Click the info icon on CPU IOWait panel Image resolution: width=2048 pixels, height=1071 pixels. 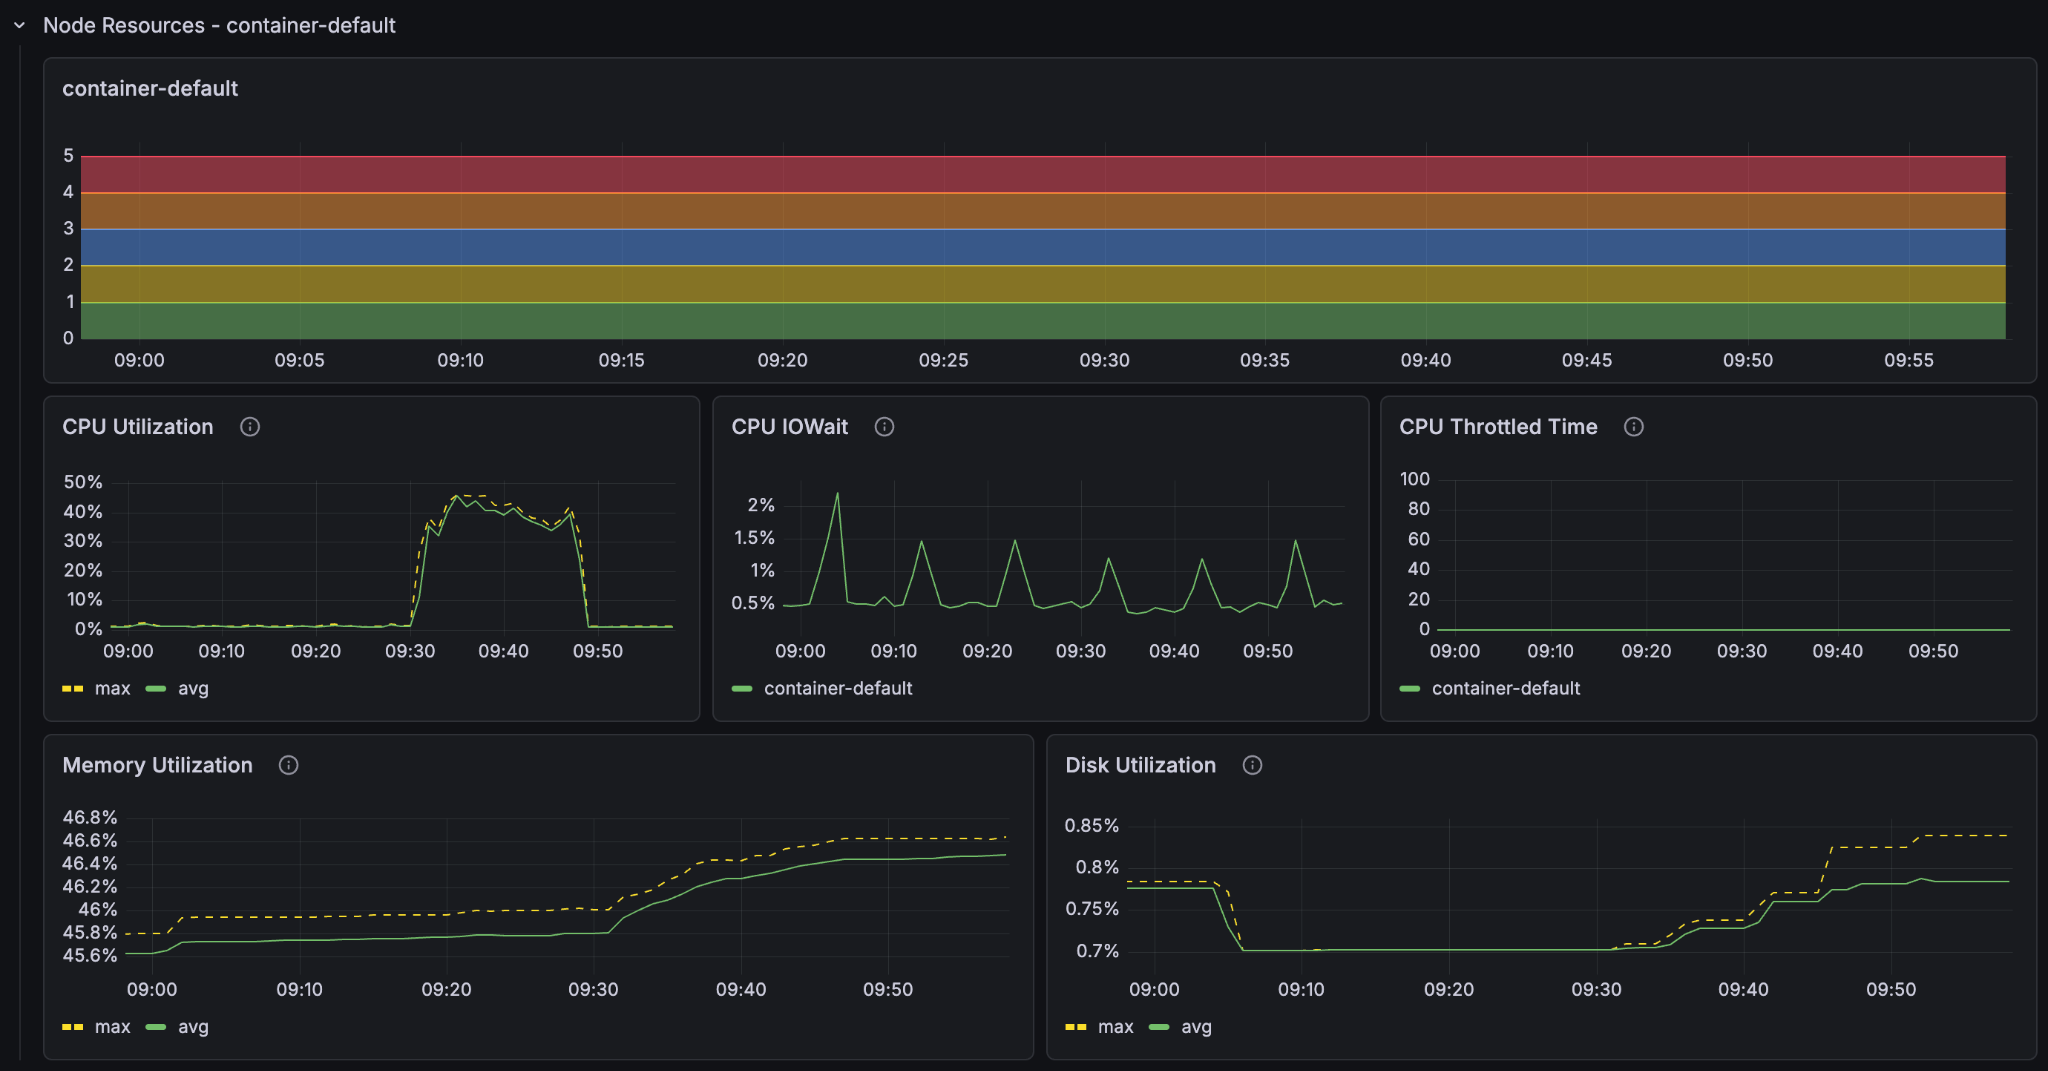point(884,426)
